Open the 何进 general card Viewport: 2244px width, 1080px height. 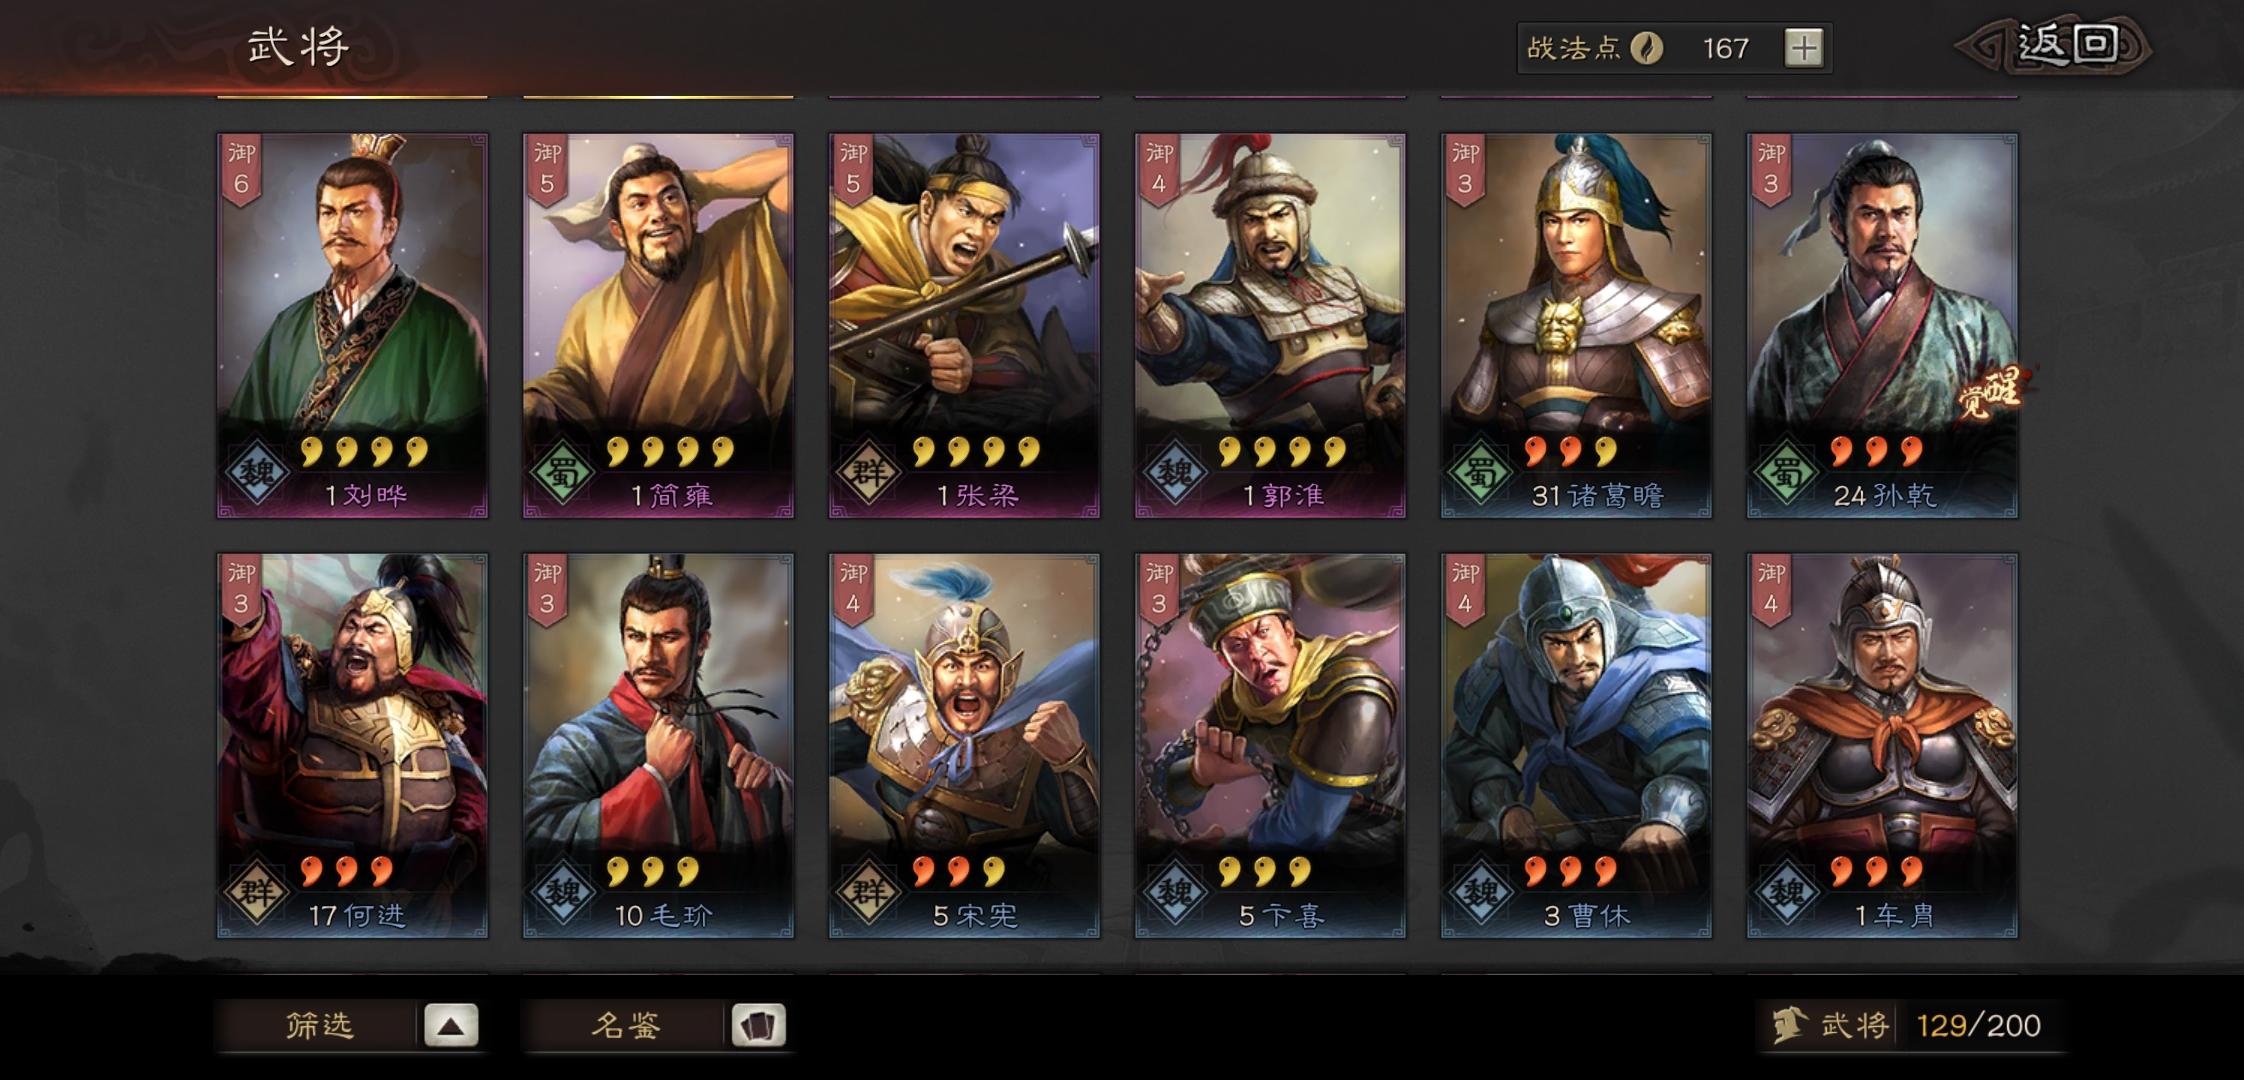point(352,746)
